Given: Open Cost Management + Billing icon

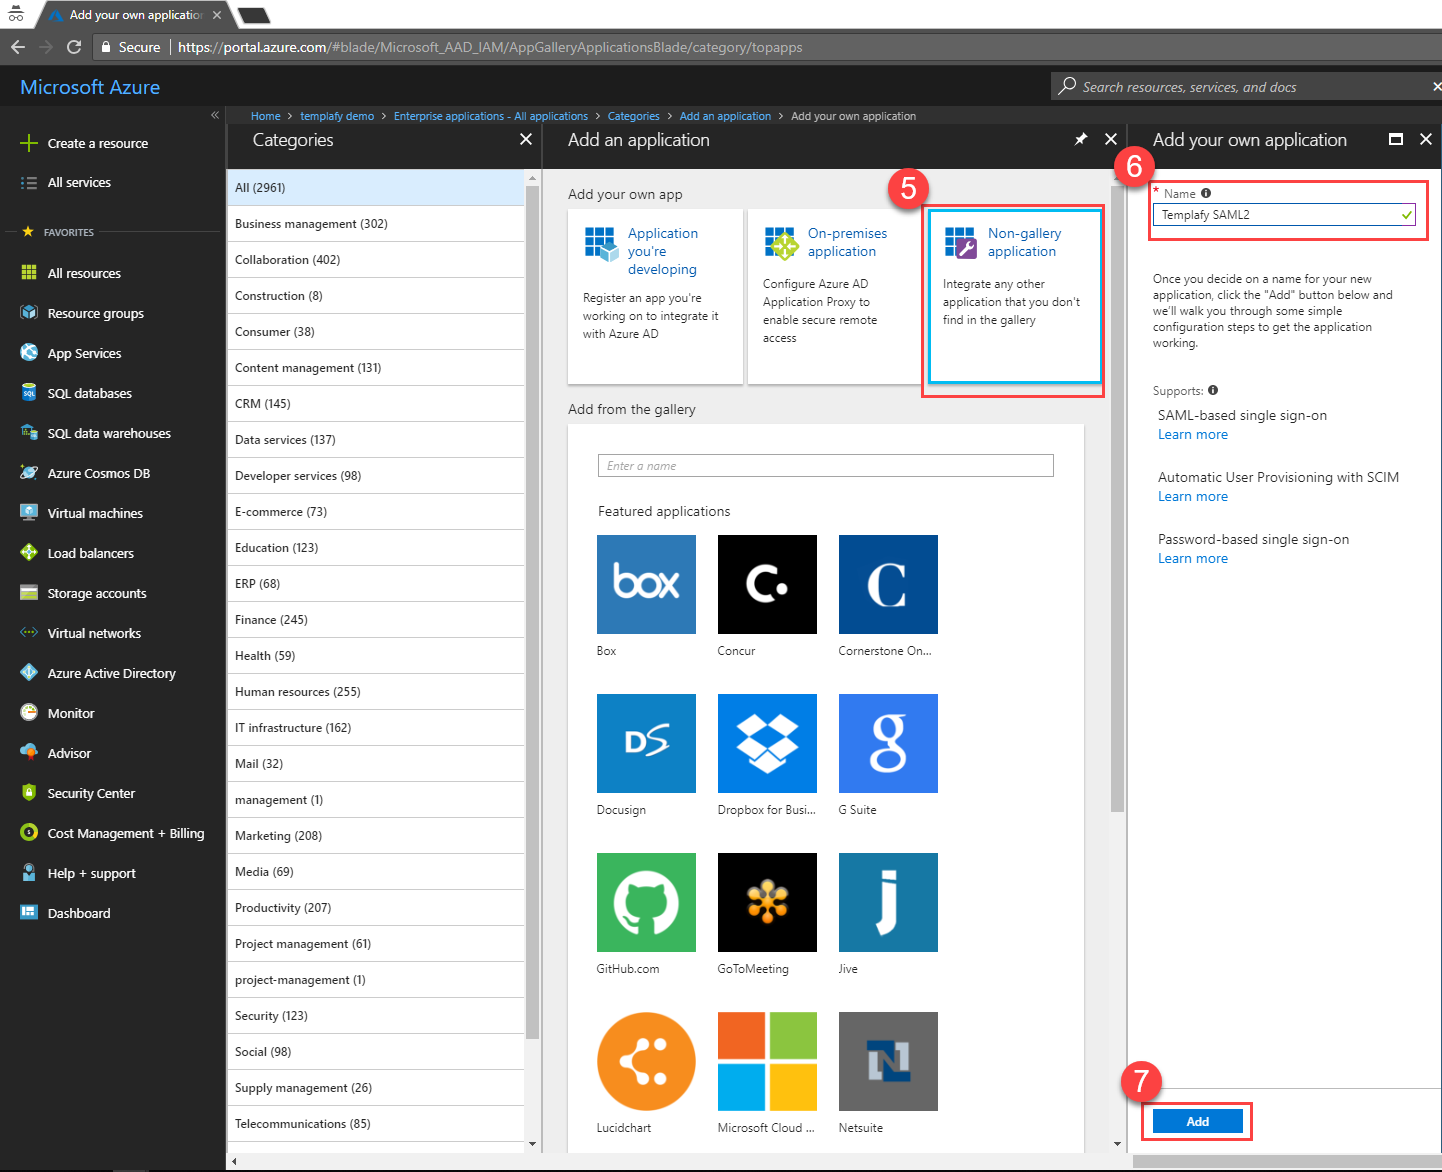Looking at the screenshot, I should [x=29, y=833].
